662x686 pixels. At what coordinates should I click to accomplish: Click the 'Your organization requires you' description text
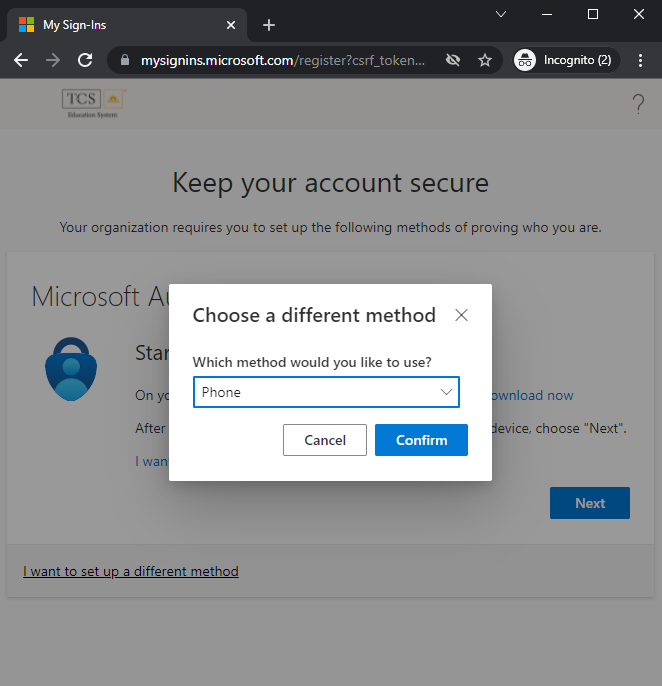[x=331, y=228]
